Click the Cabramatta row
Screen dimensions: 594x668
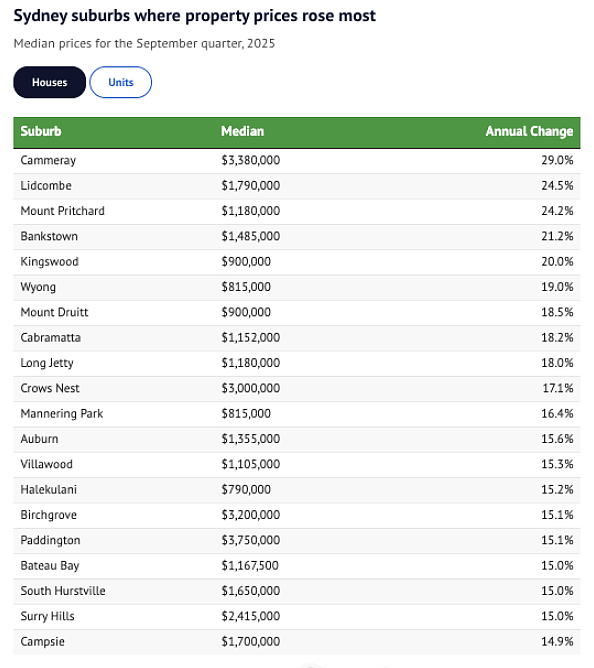(297, 338)
